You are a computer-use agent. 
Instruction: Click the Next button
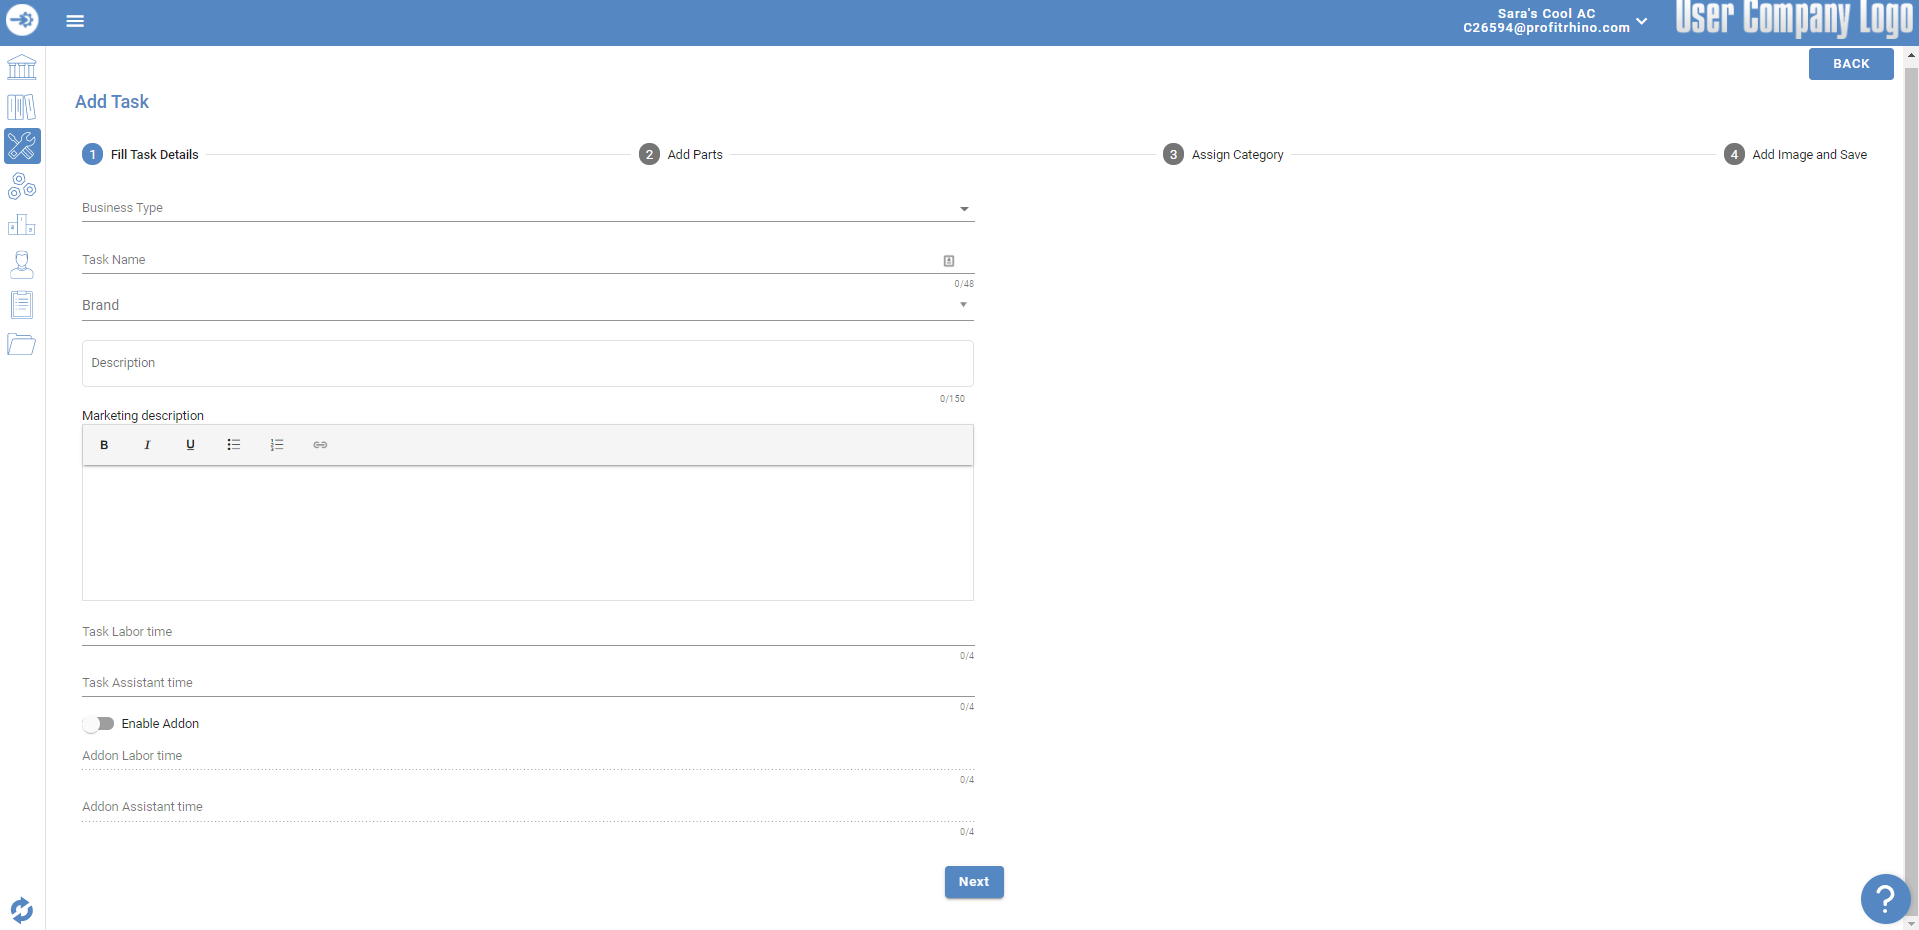(973, 882)
